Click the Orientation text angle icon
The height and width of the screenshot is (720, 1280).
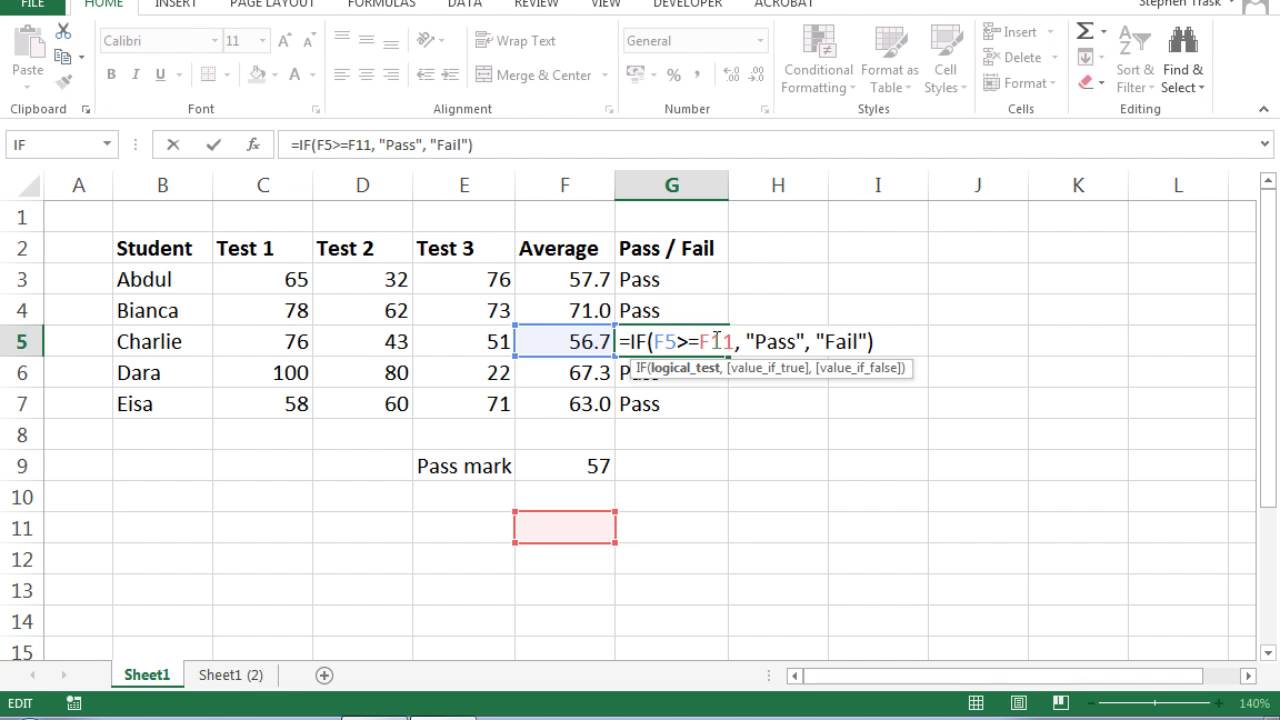(x=427, y=40)
